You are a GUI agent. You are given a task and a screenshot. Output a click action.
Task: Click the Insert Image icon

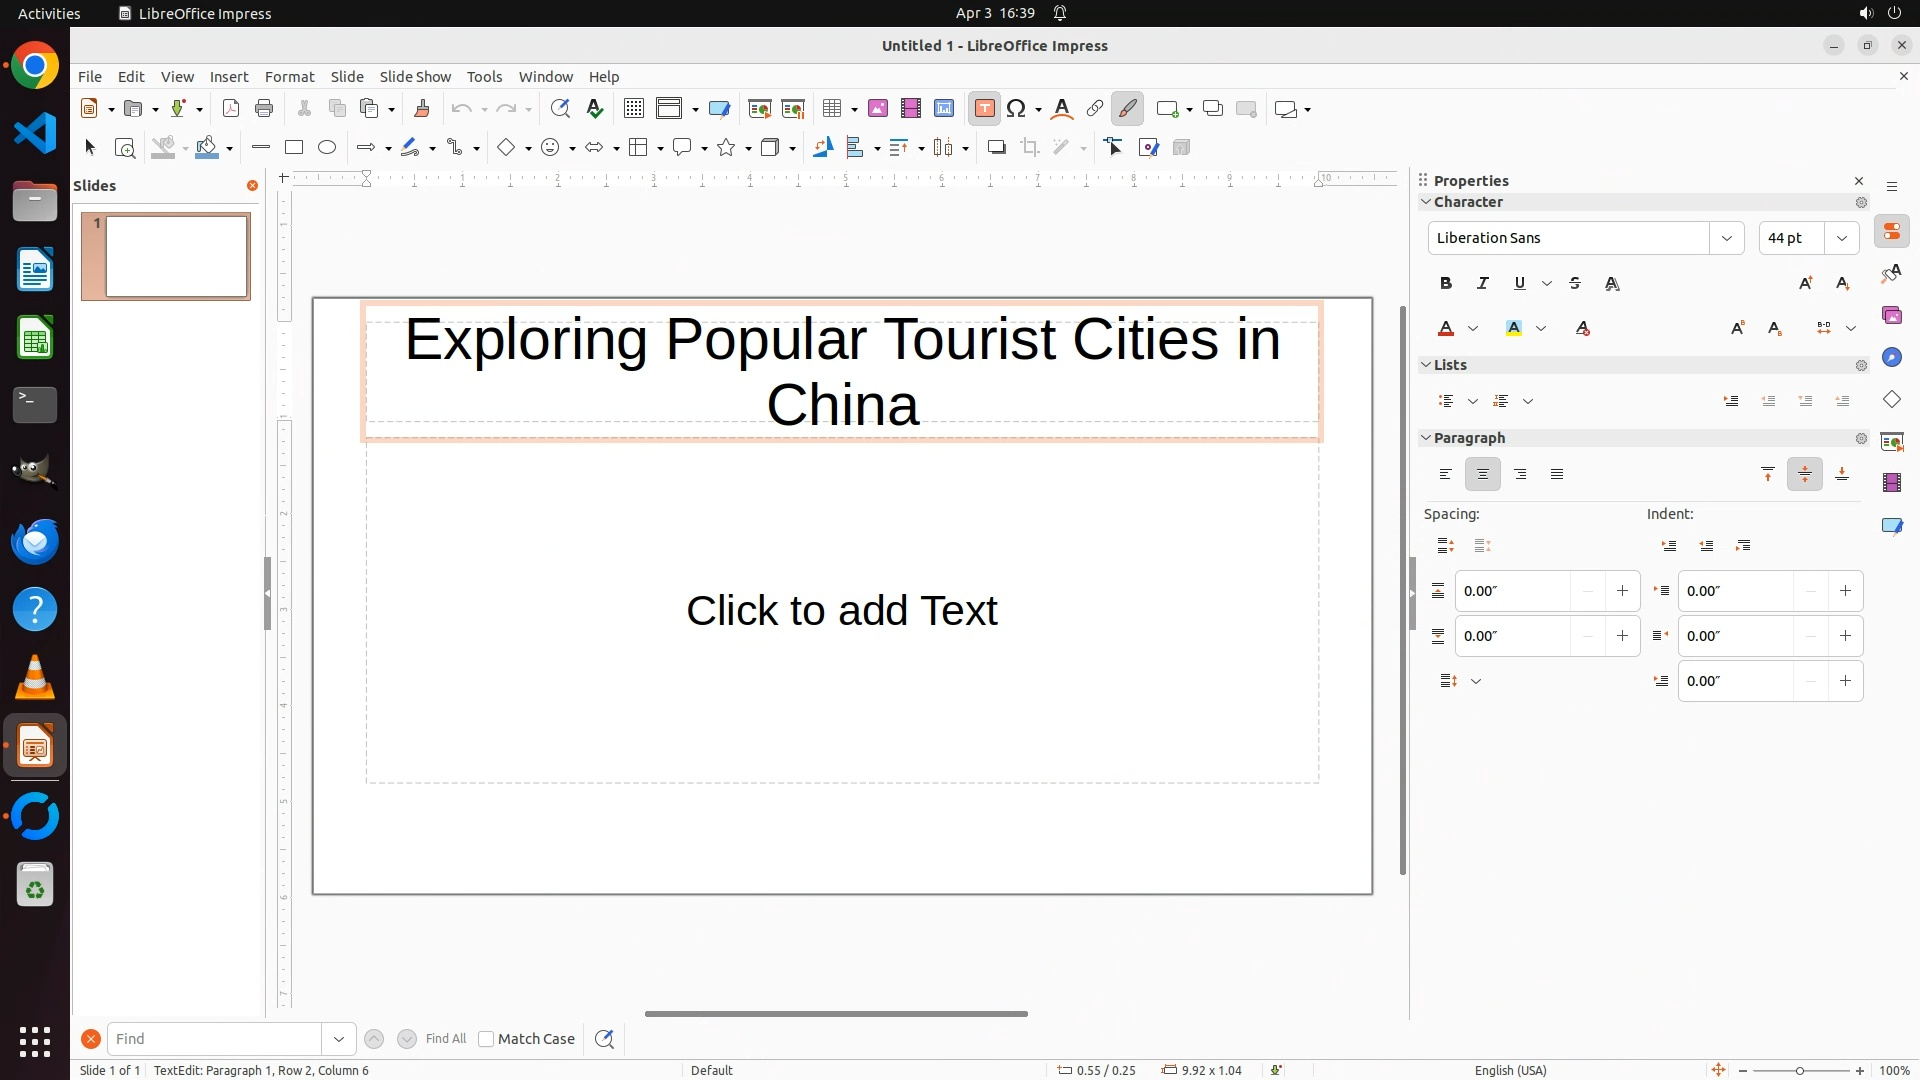click(x=878, y=109)
